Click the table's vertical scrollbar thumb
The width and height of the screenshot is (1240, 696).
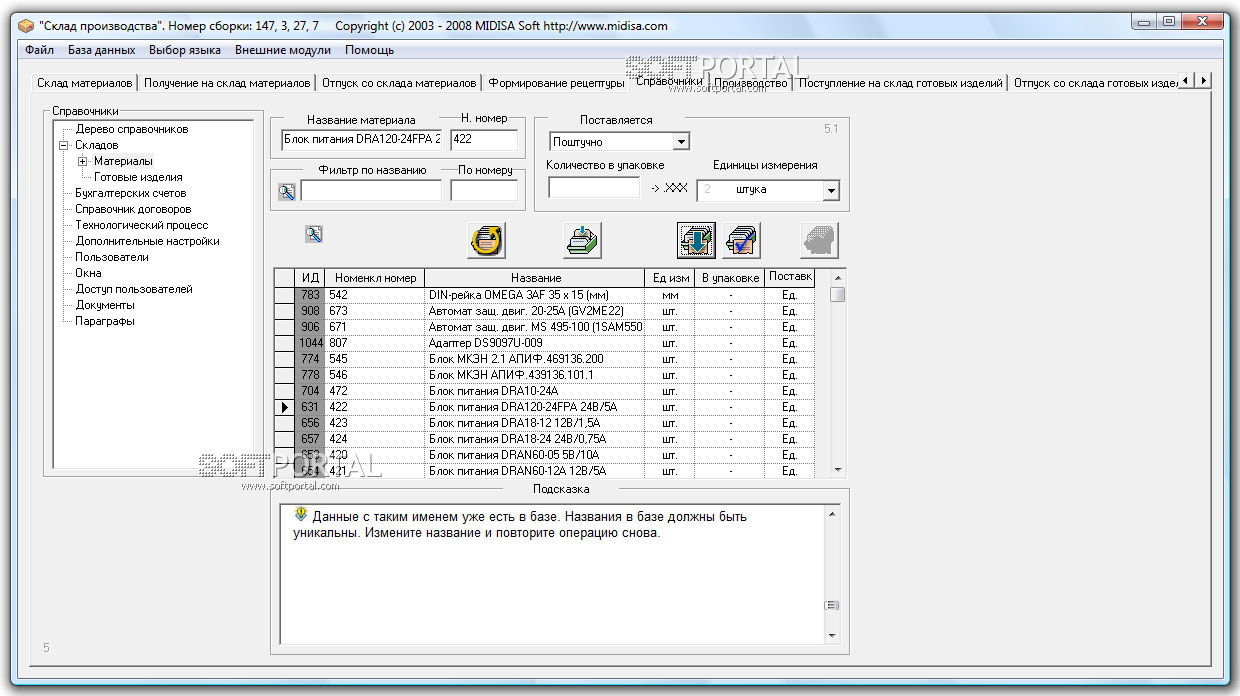pyautogui.click(x=838, y=294)
